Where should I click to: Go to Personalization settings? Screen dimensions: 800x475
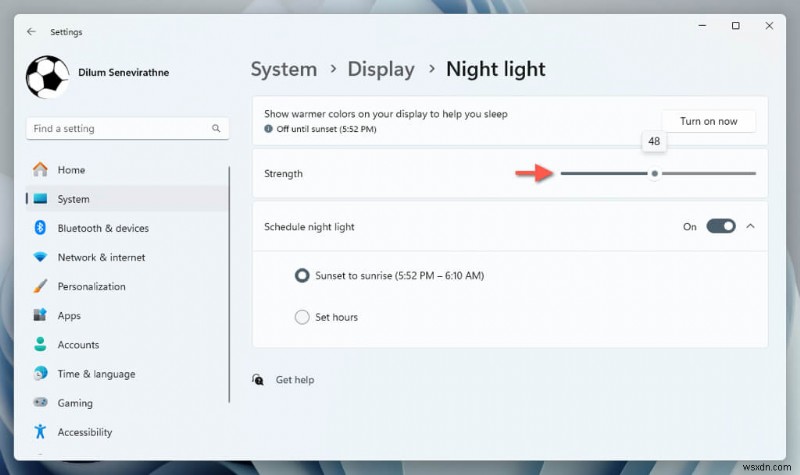pos(127,286)
